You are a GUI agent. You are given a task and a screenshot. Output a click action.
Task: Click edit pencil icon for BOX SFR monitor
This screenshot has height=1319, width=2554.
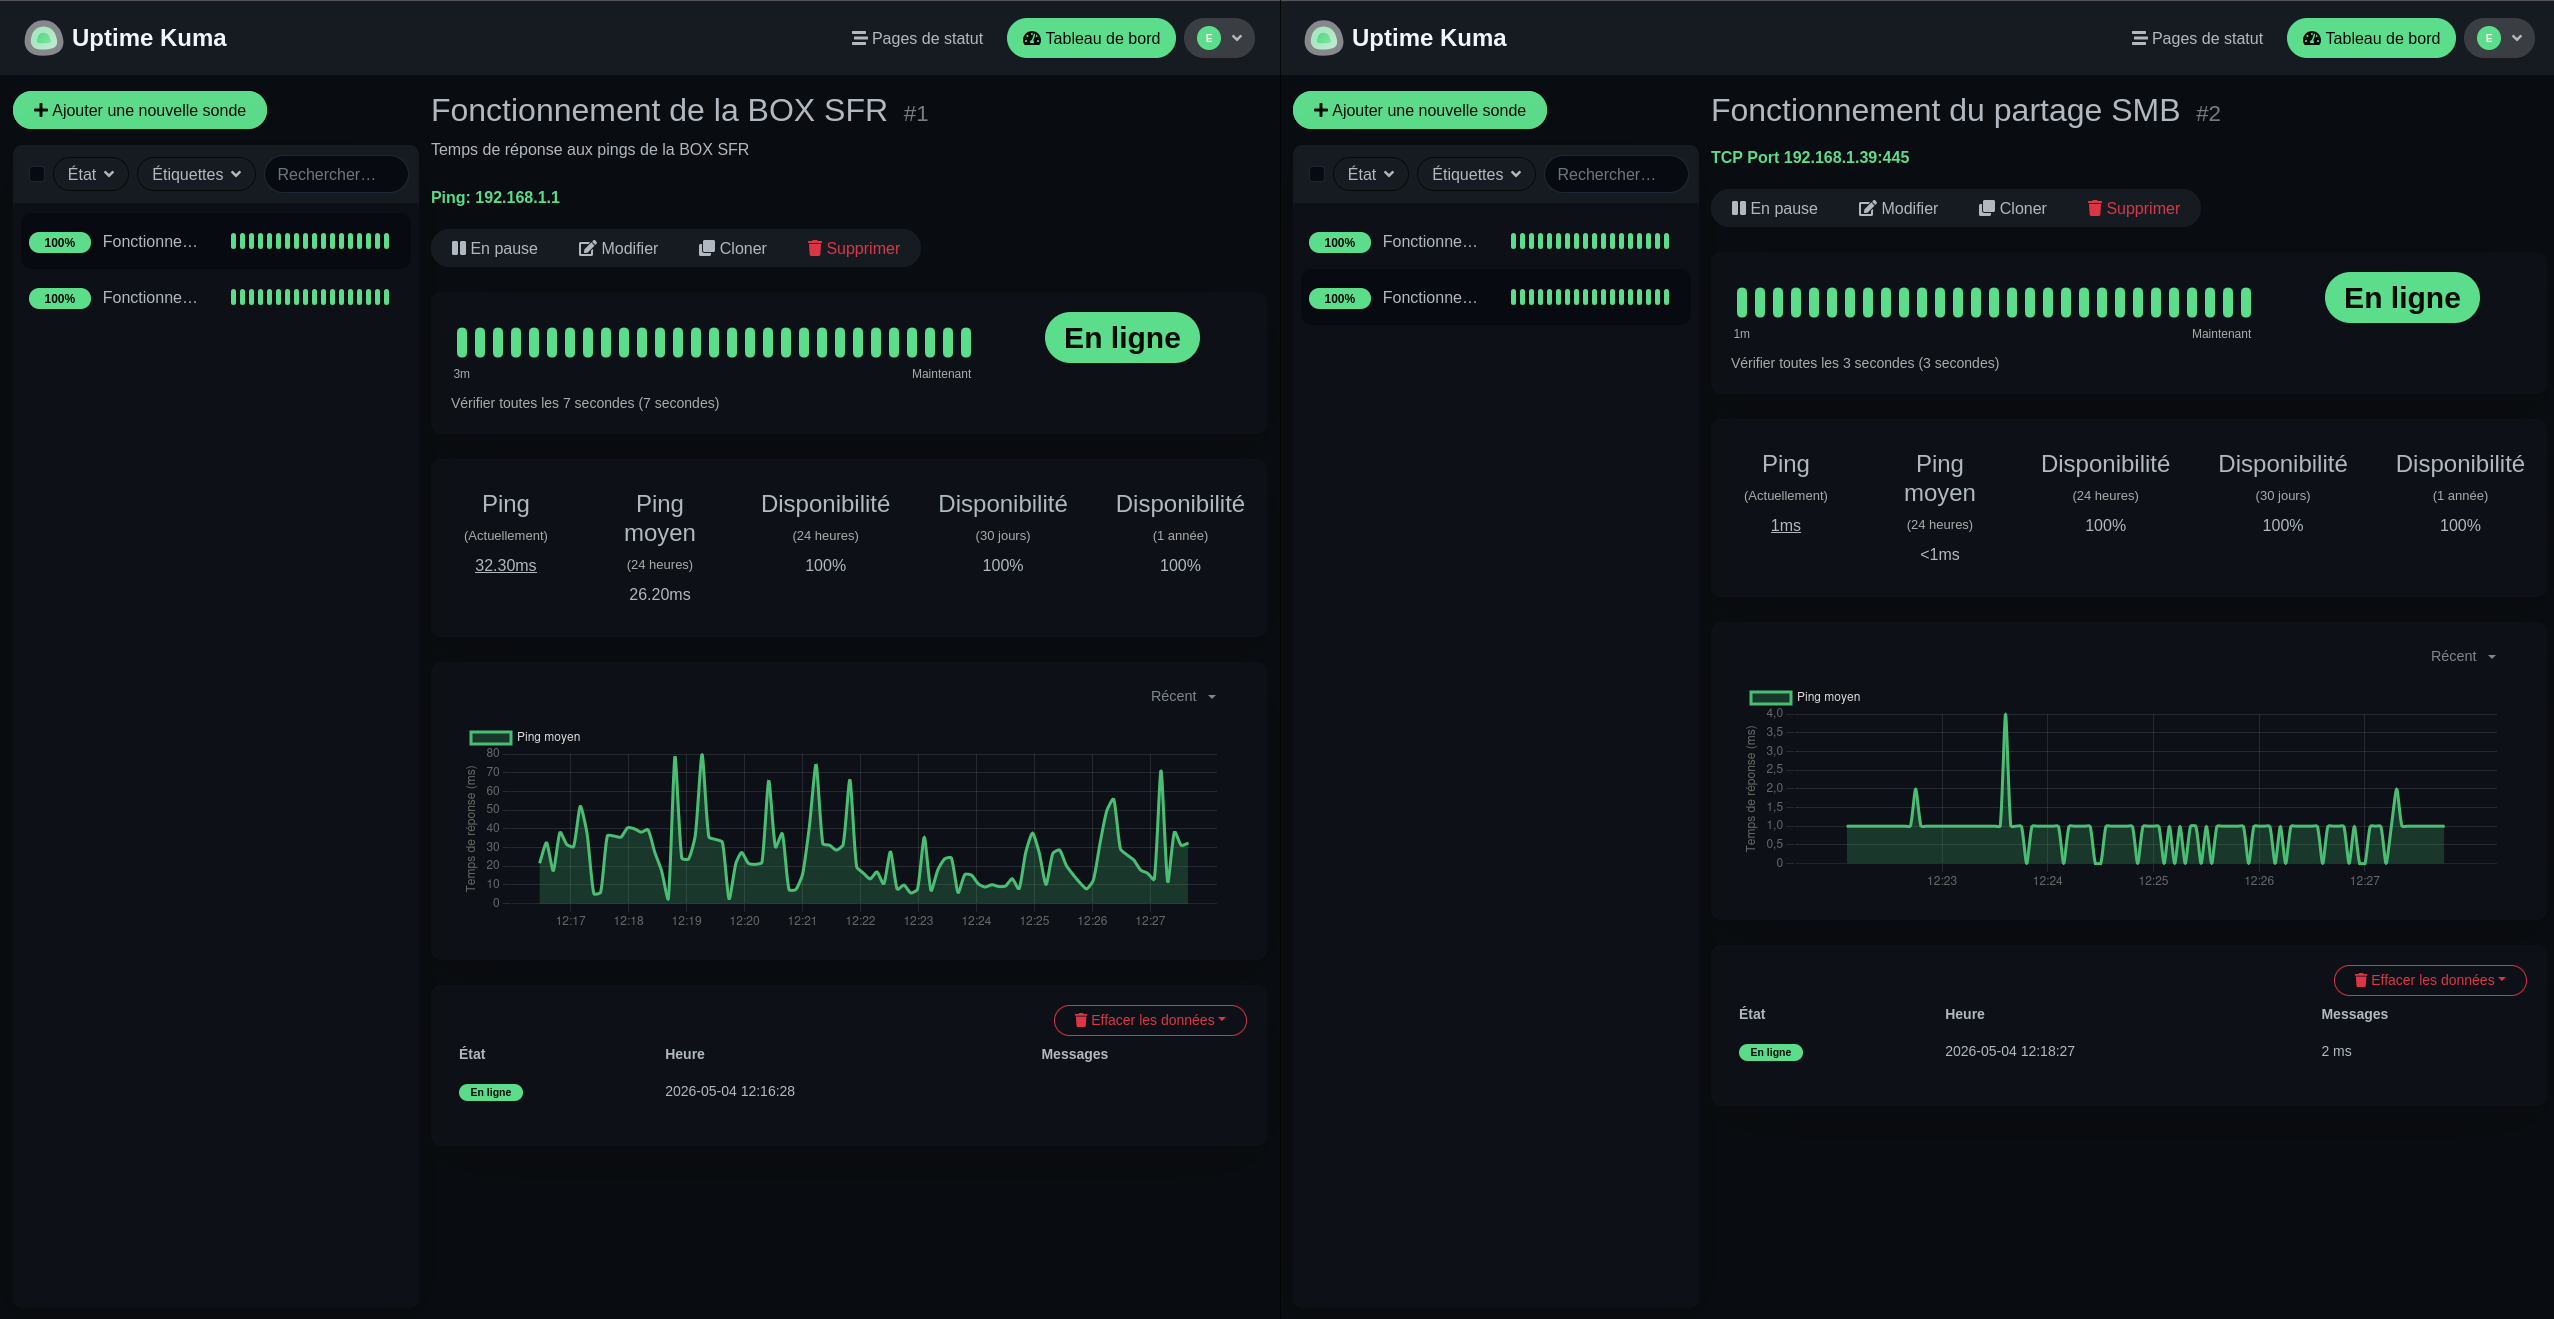click(587, 248)
